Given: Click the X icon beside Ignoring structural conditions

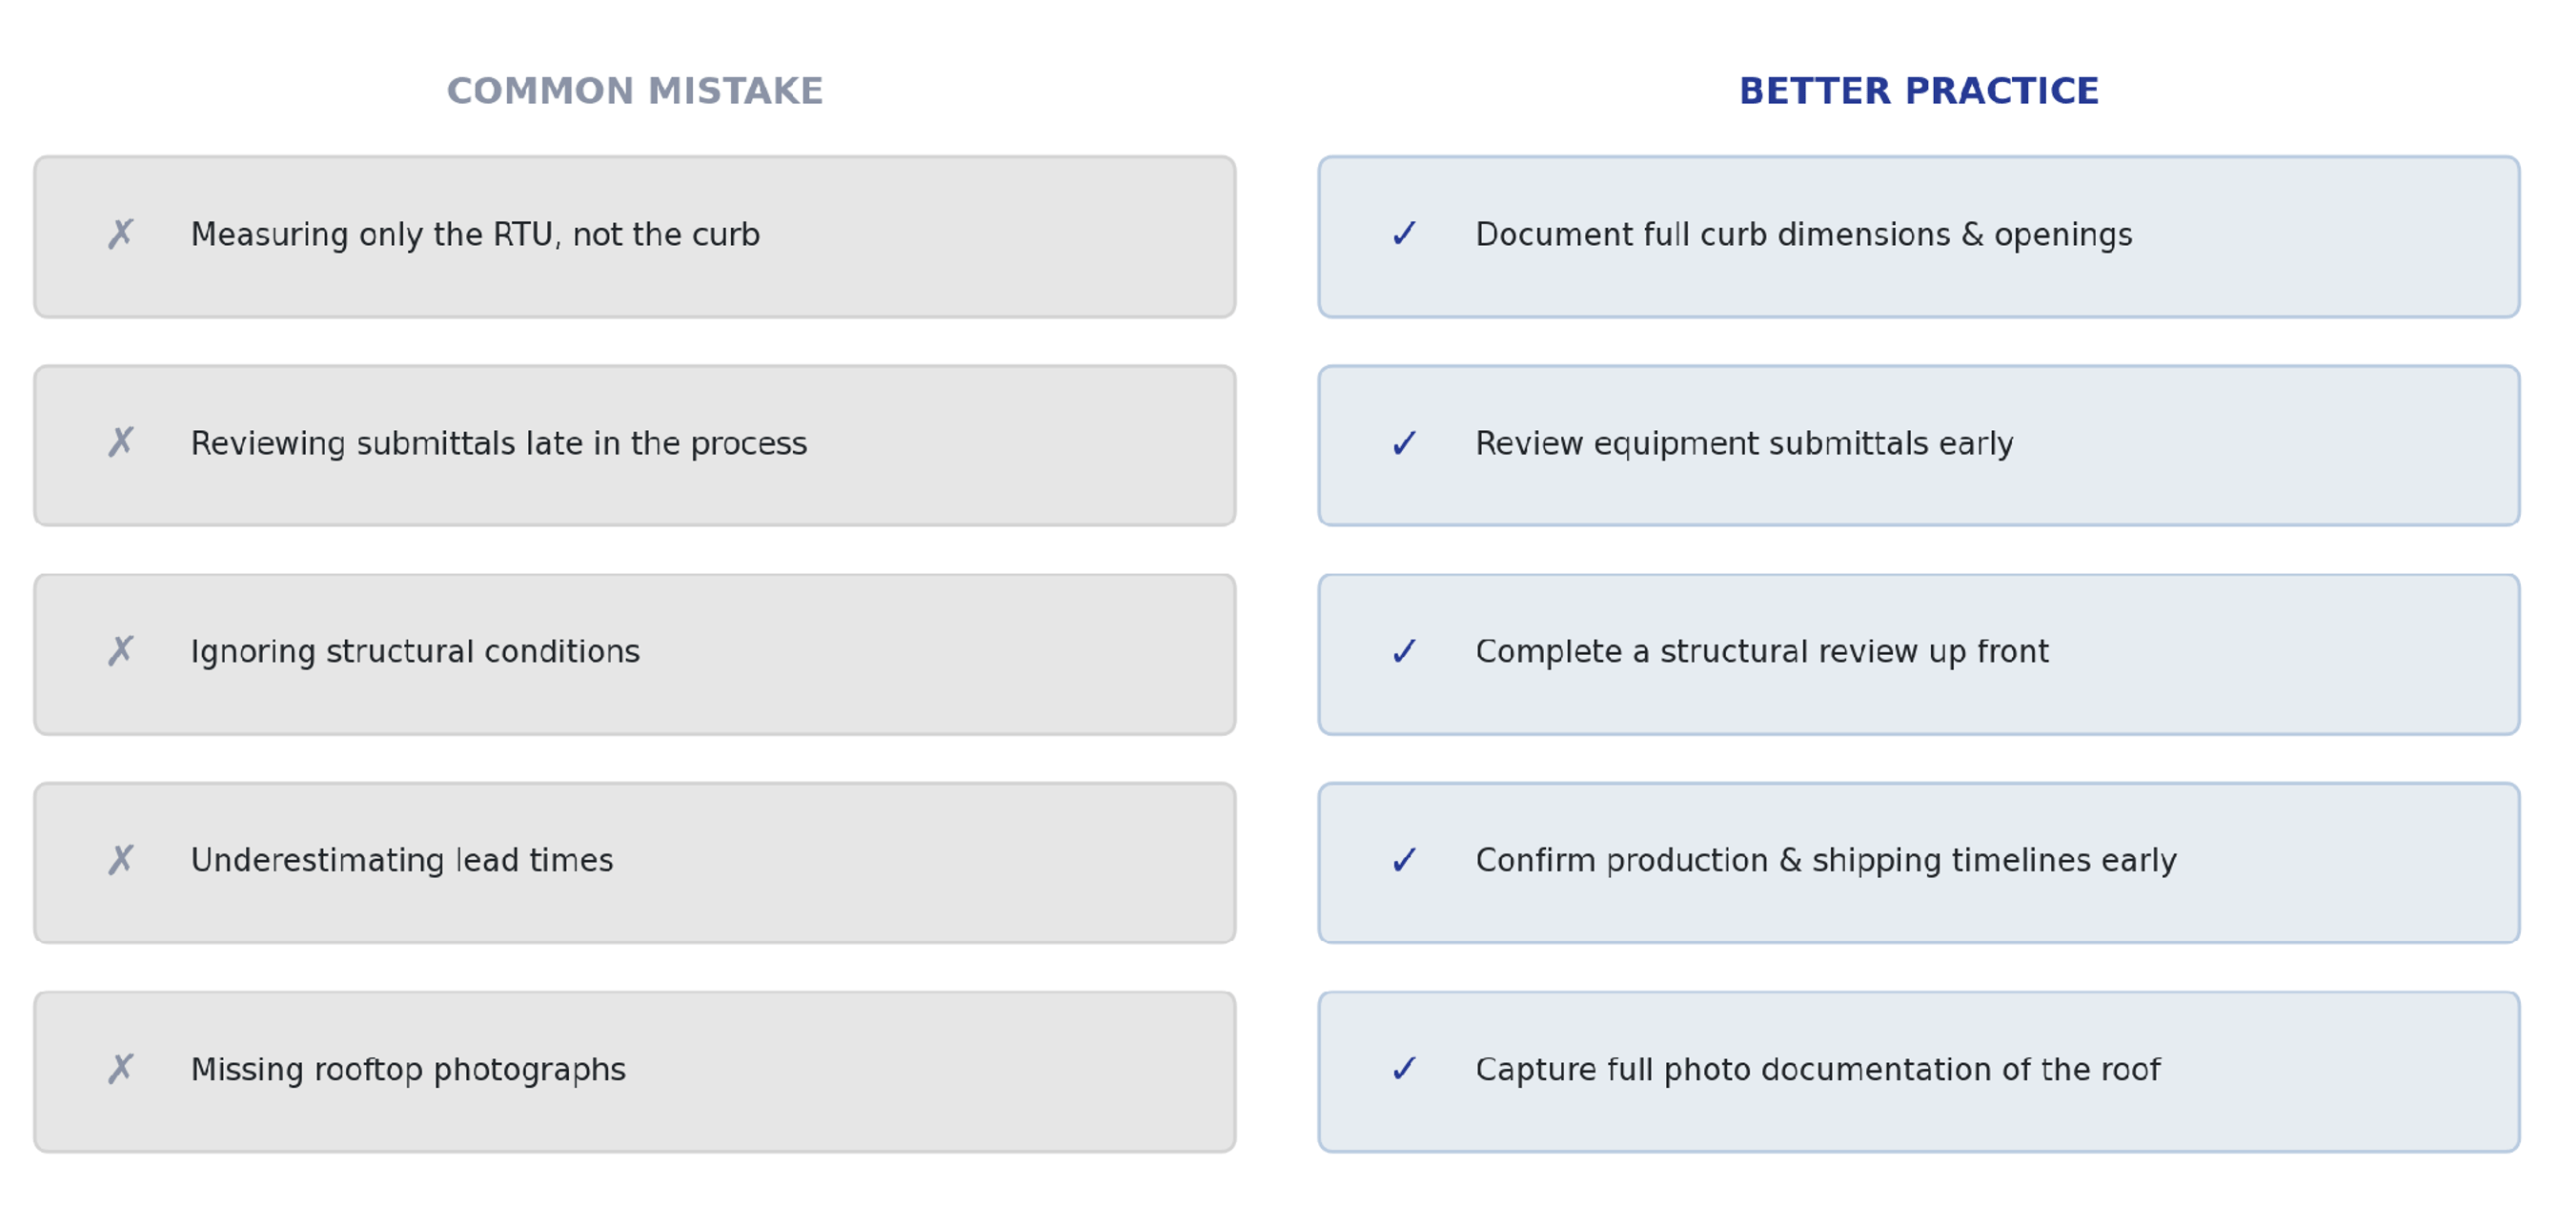Looking at the screenshot, I should (x=120, y=650).
